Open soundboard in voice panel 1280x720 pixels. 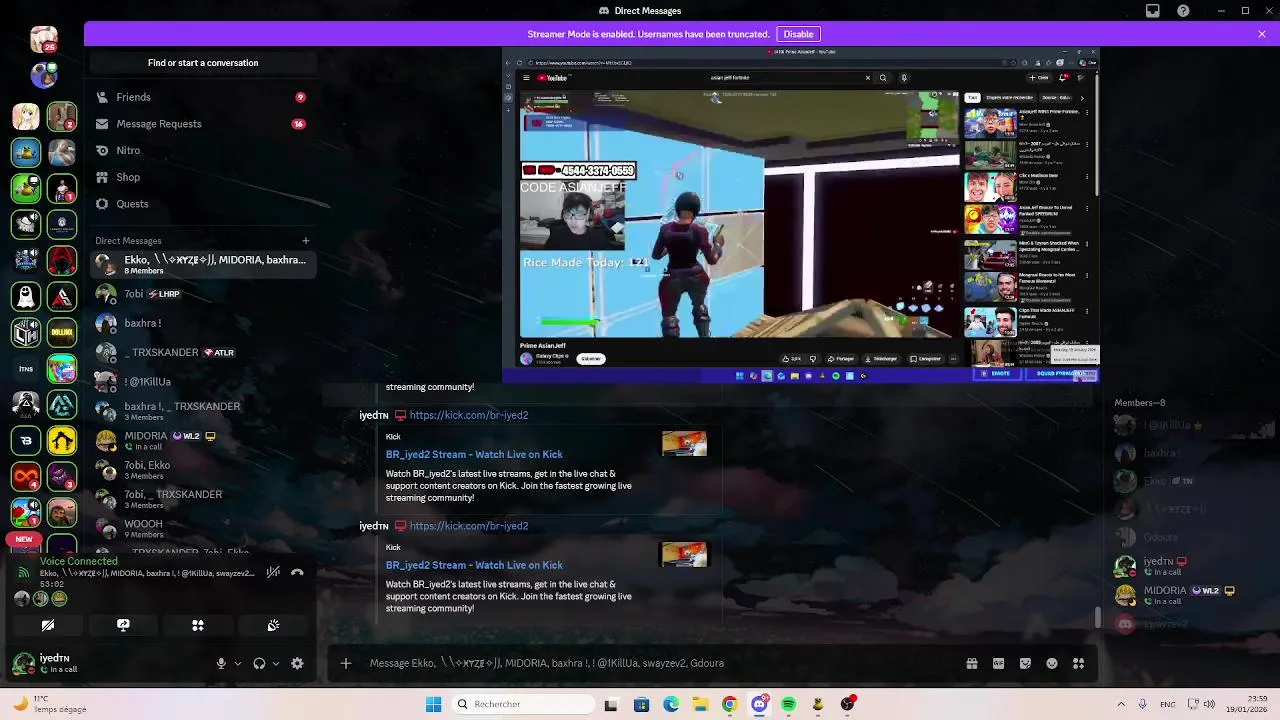273,625
